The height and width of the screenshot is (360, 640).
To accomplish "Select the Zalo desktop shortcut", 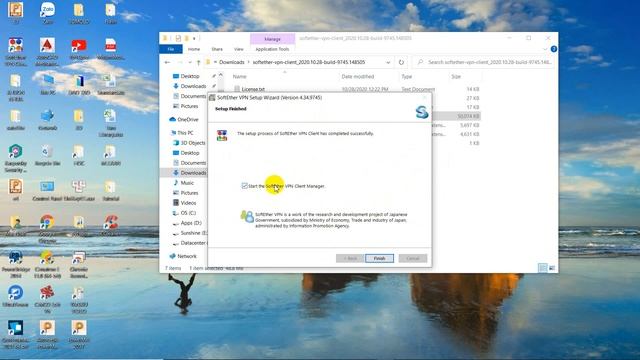I will pyautogui.click(x=47, y=13).
